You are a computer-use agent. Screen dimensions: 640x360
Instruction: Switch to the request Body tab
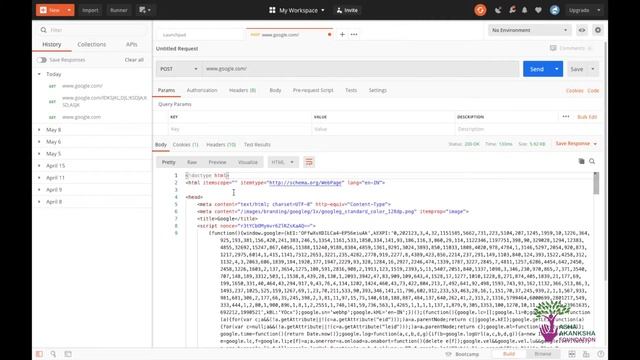pyautogui.click(x=276, y=90)
